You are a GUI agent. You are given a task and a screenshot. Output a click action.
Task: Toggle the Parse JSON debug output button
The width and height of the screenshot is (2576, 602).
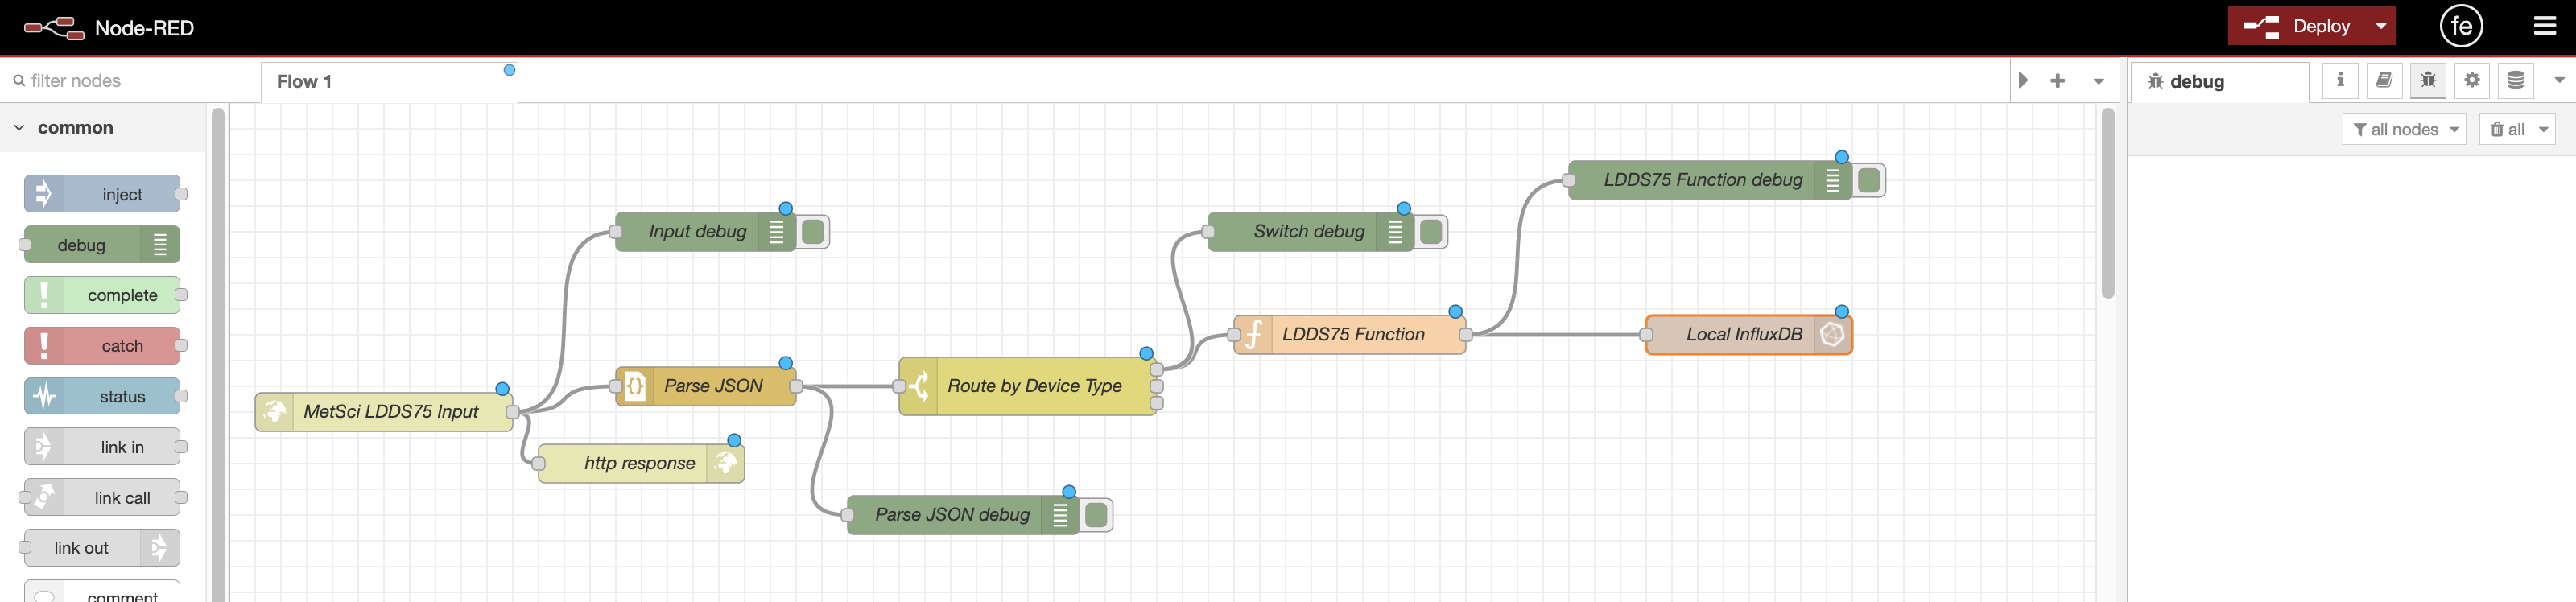1096,515
